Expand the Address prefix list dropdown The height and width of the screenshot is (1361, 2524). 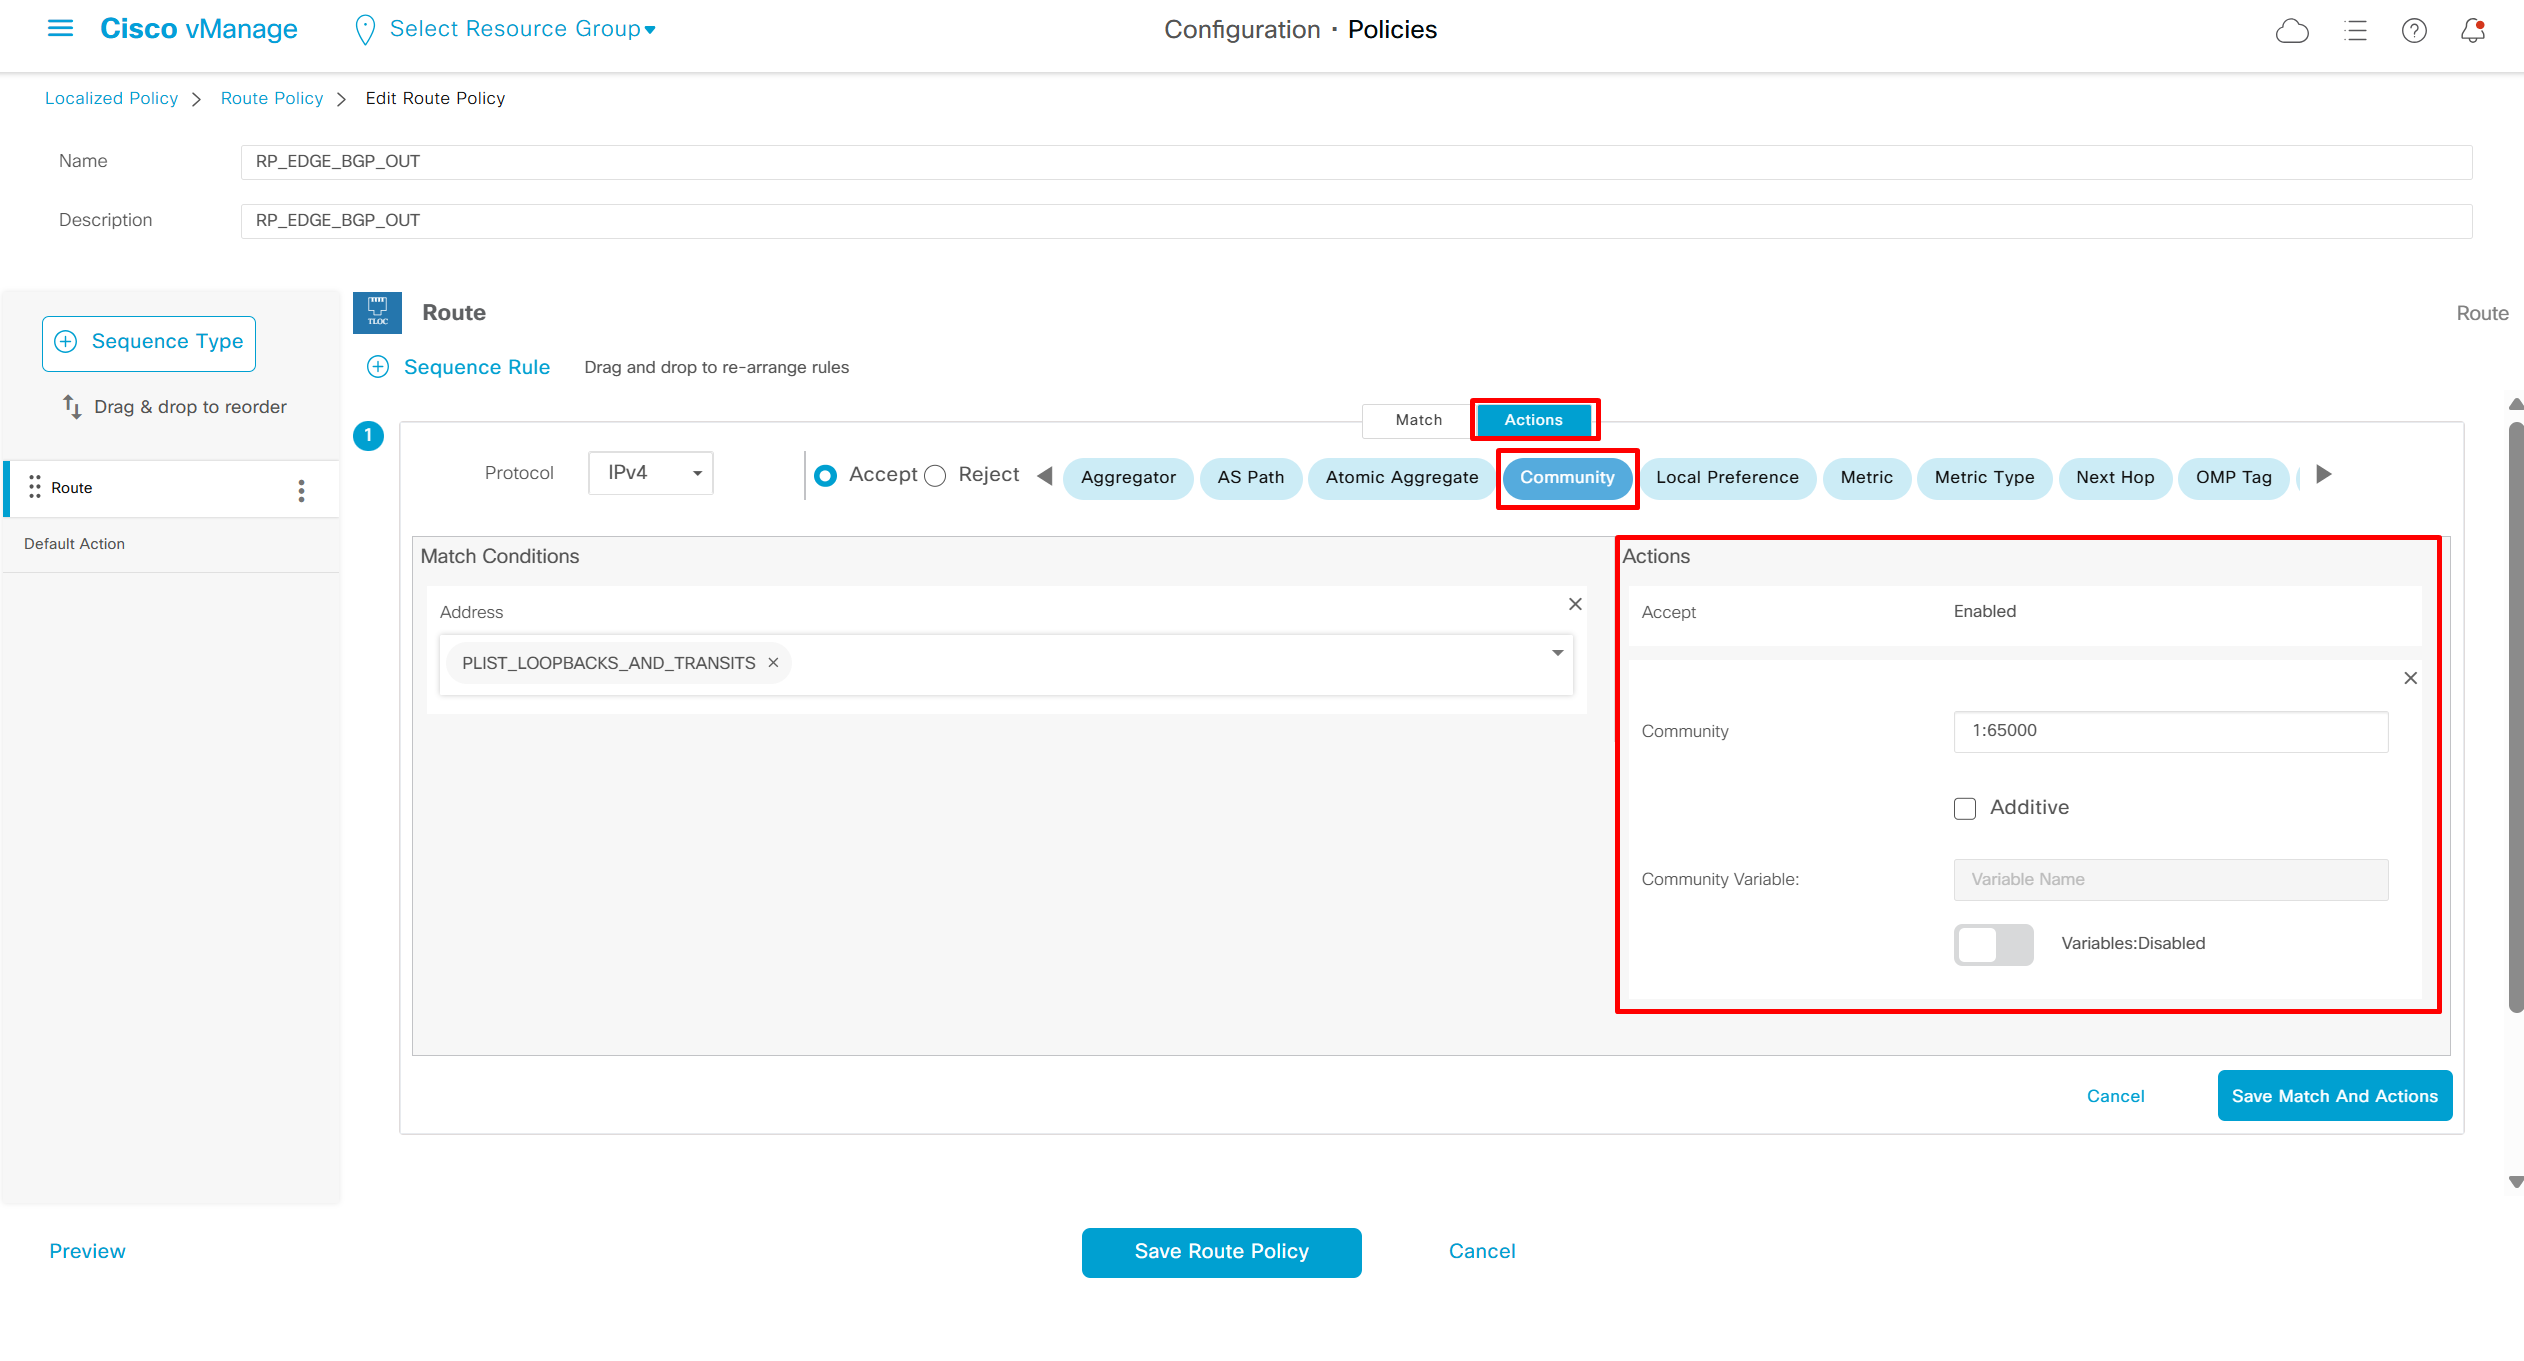[1557, 653]
